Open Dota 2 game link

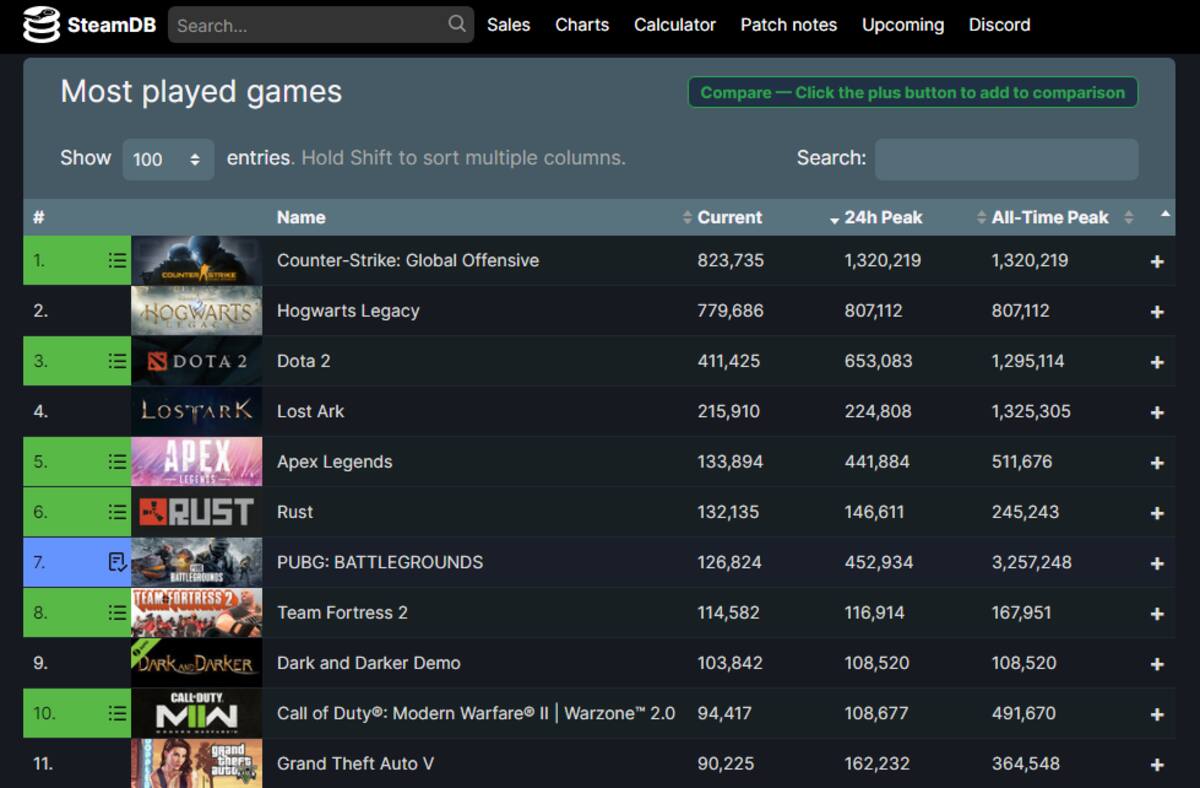pyautogui.click(x=303, y=361)
